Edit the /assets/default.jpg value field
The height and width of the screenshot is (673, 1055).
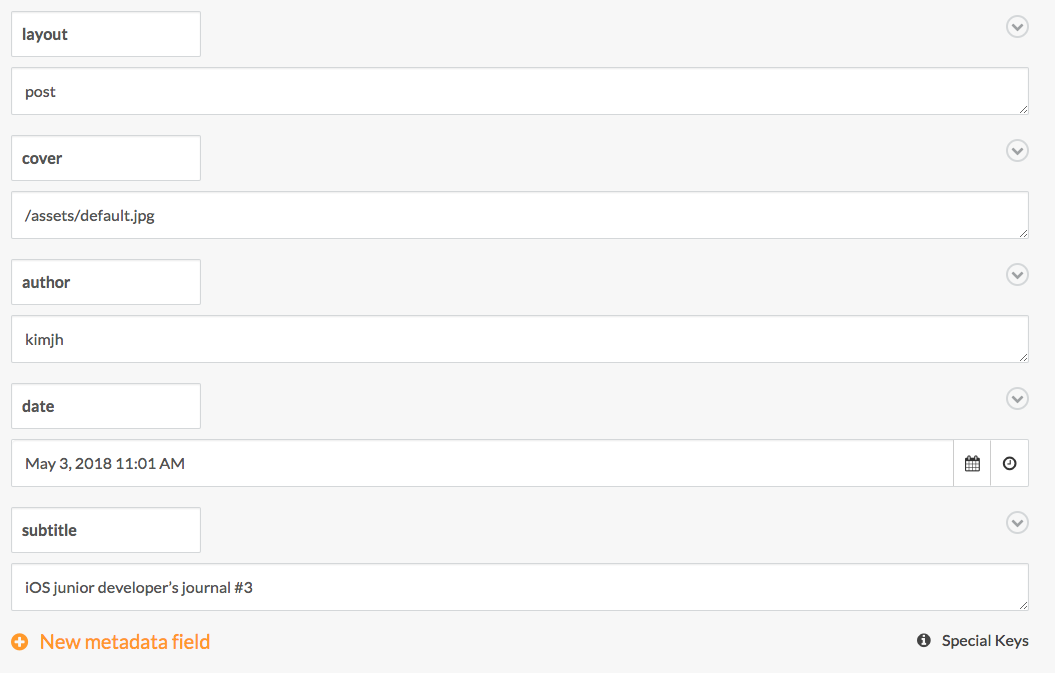[520, 215]
